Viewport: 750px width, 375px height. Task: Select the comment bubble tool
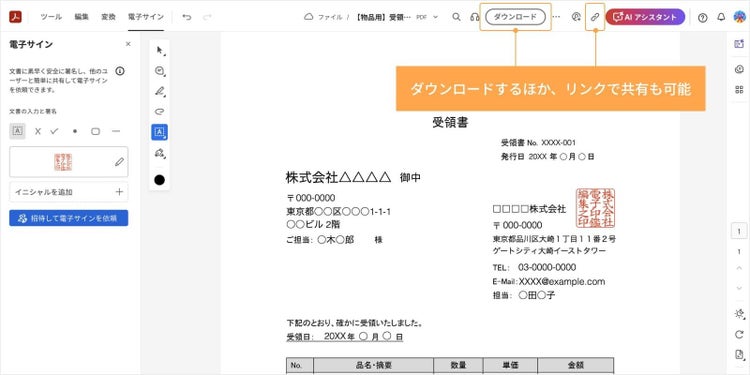tap(160, 71)
